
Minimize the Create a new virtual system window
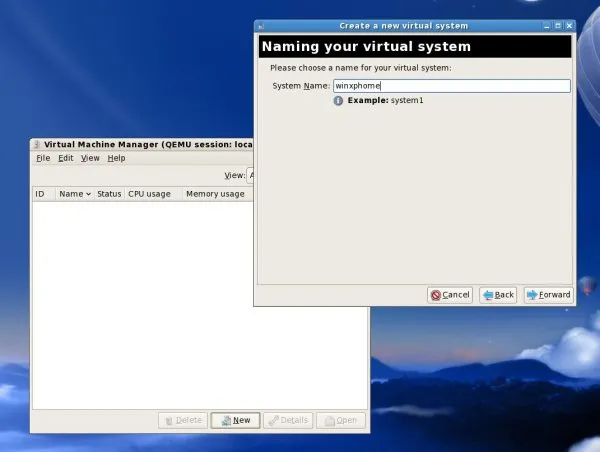click(x=546, y=26)
